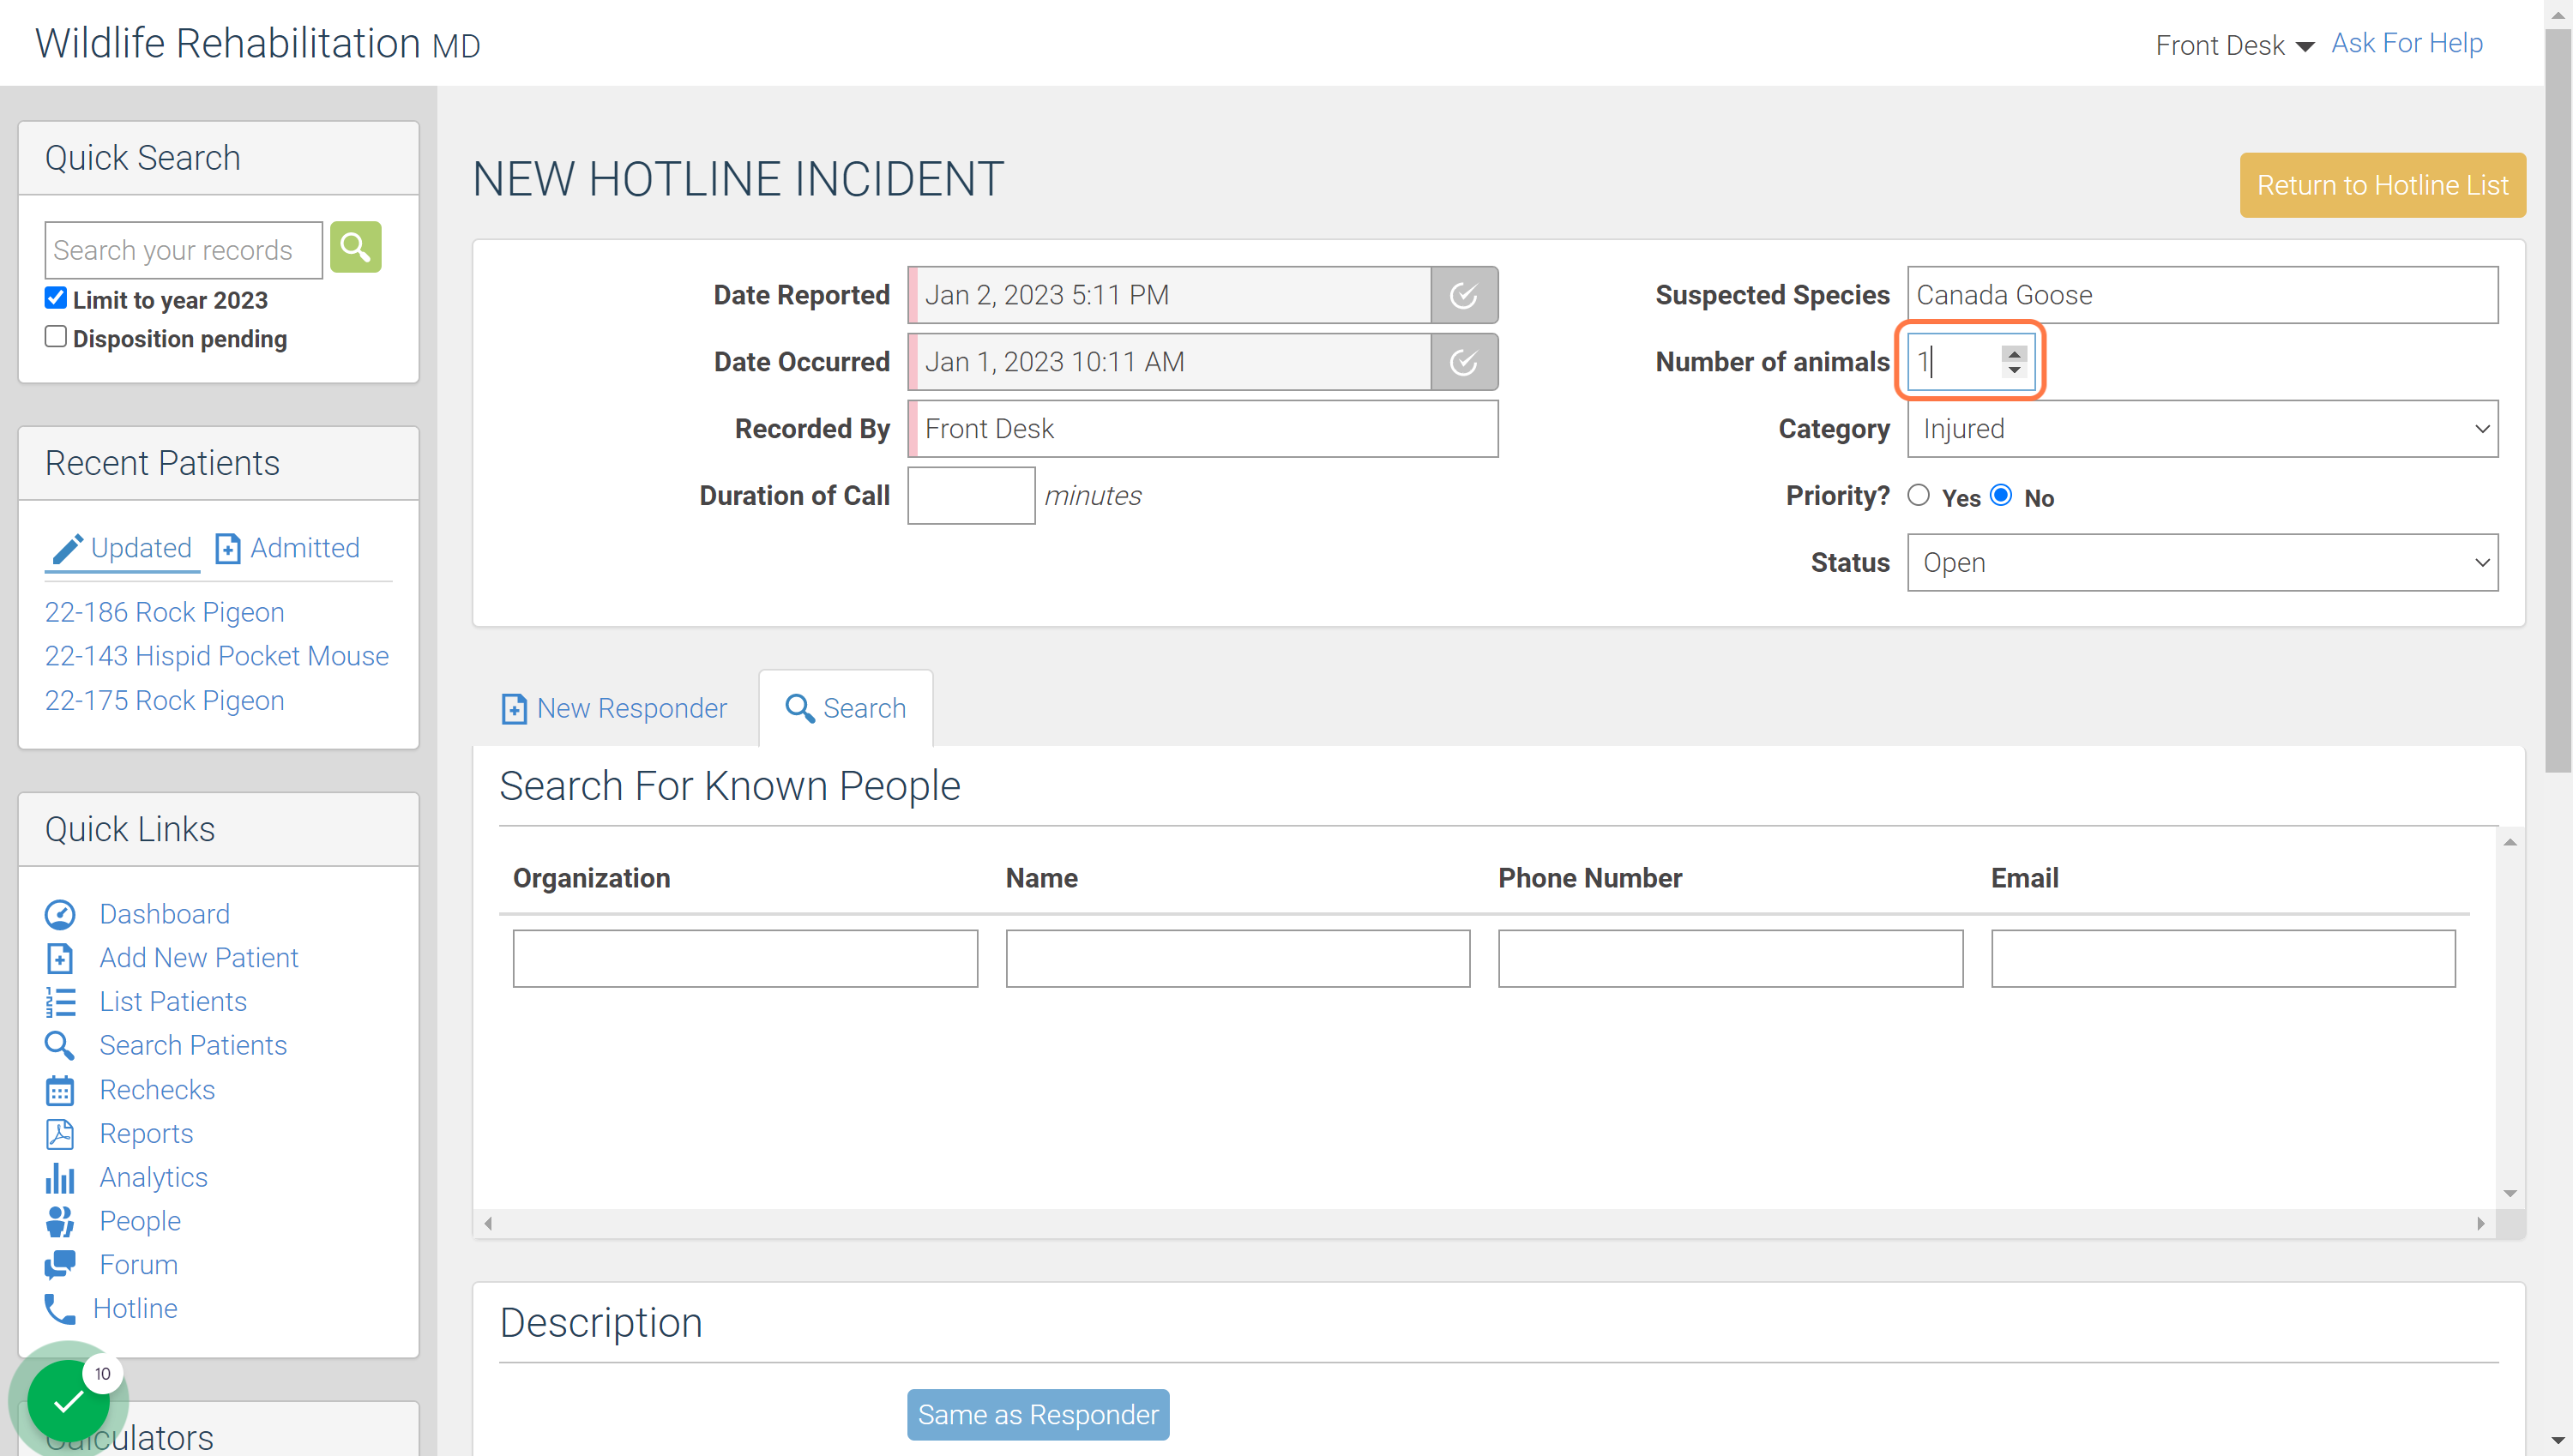Open the Front Desk user menu
Viewport: 2573px width, 1456px height.
pos(2234,45)
